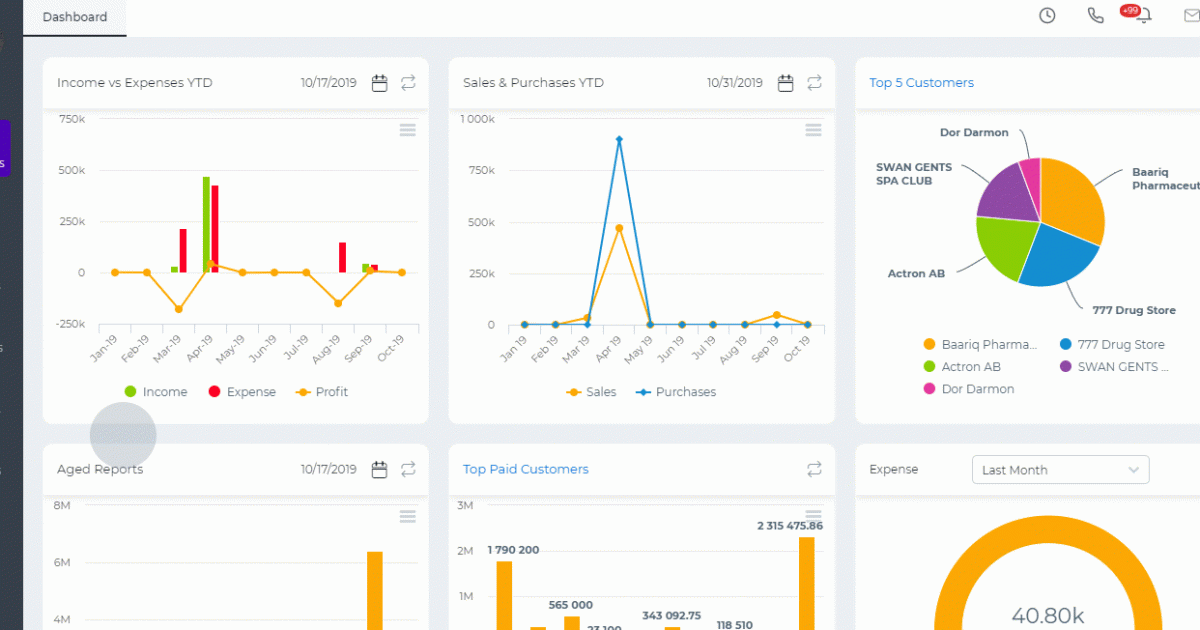Toggle SWAN GENTS legend entry
The width and height of the screenshot is (1200, 630).
[1114, 367]
